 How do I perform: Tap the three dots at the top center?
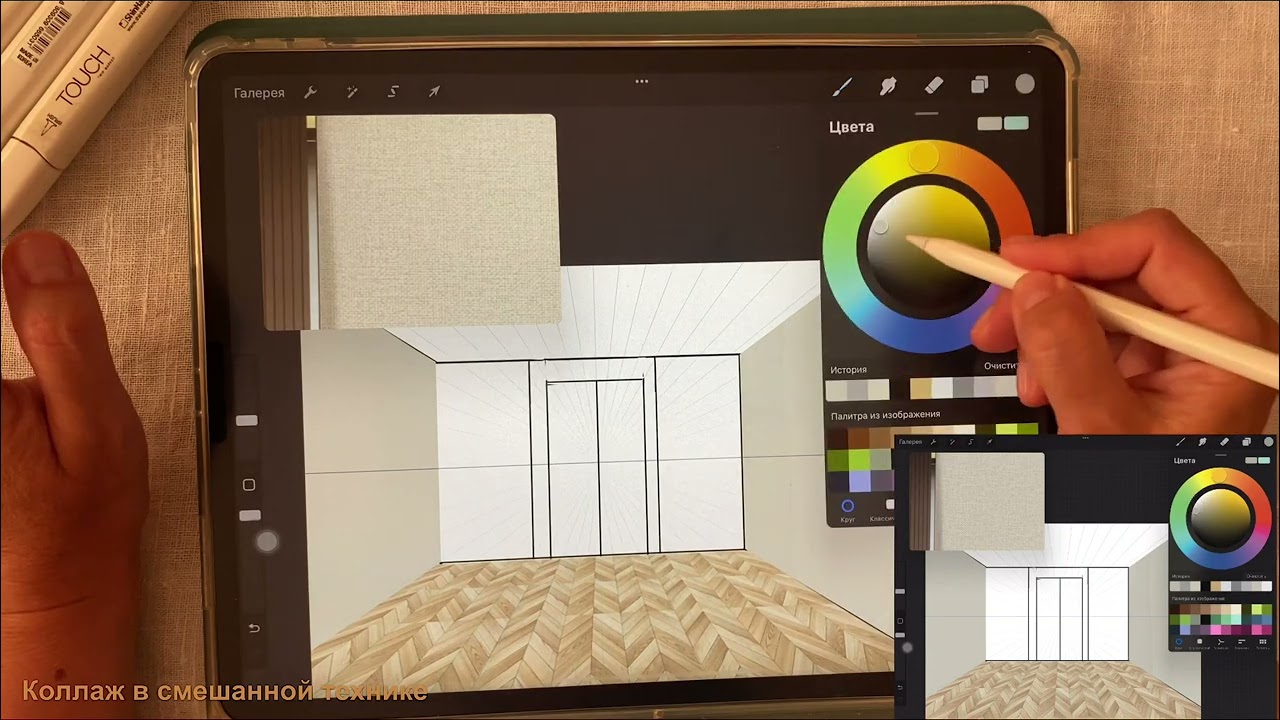pyautogui.click(x=642, y=82)
